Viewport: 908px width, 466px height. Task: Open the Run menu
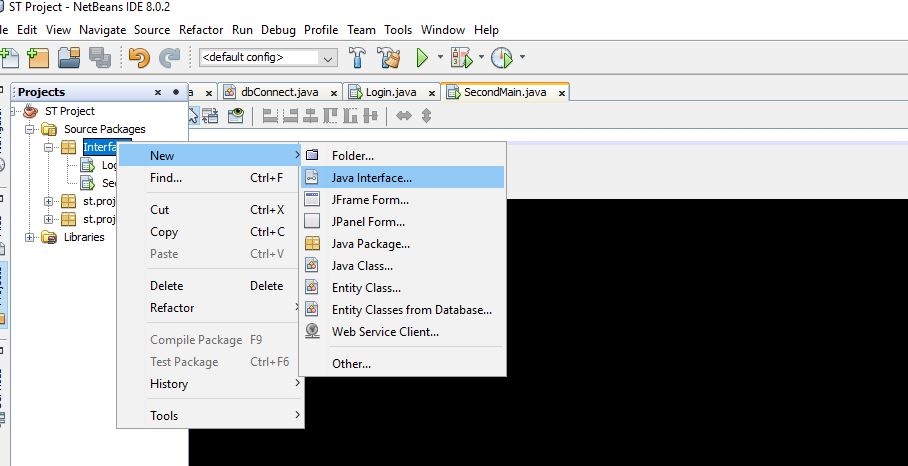(242, 30)
